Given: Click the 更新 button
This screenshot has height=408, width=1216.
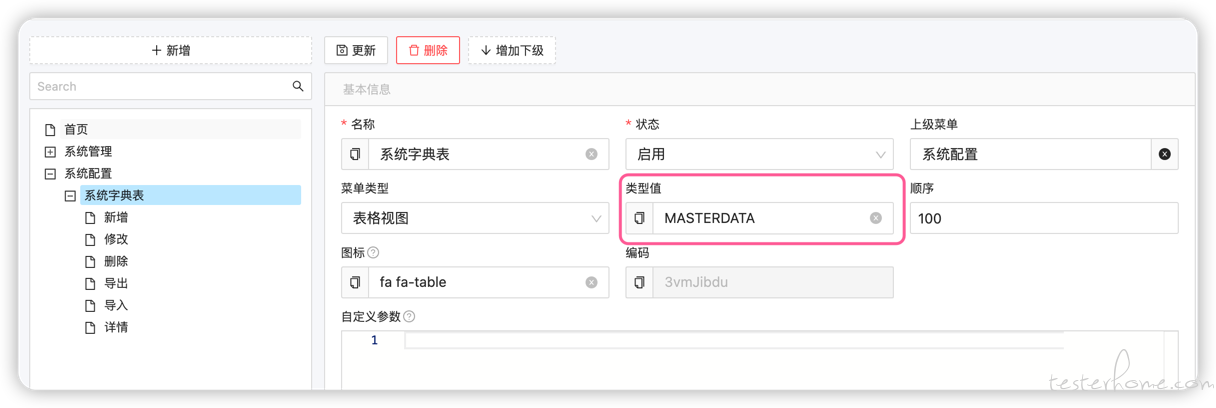Looking at the screenshot, I should tap(356, 50).
